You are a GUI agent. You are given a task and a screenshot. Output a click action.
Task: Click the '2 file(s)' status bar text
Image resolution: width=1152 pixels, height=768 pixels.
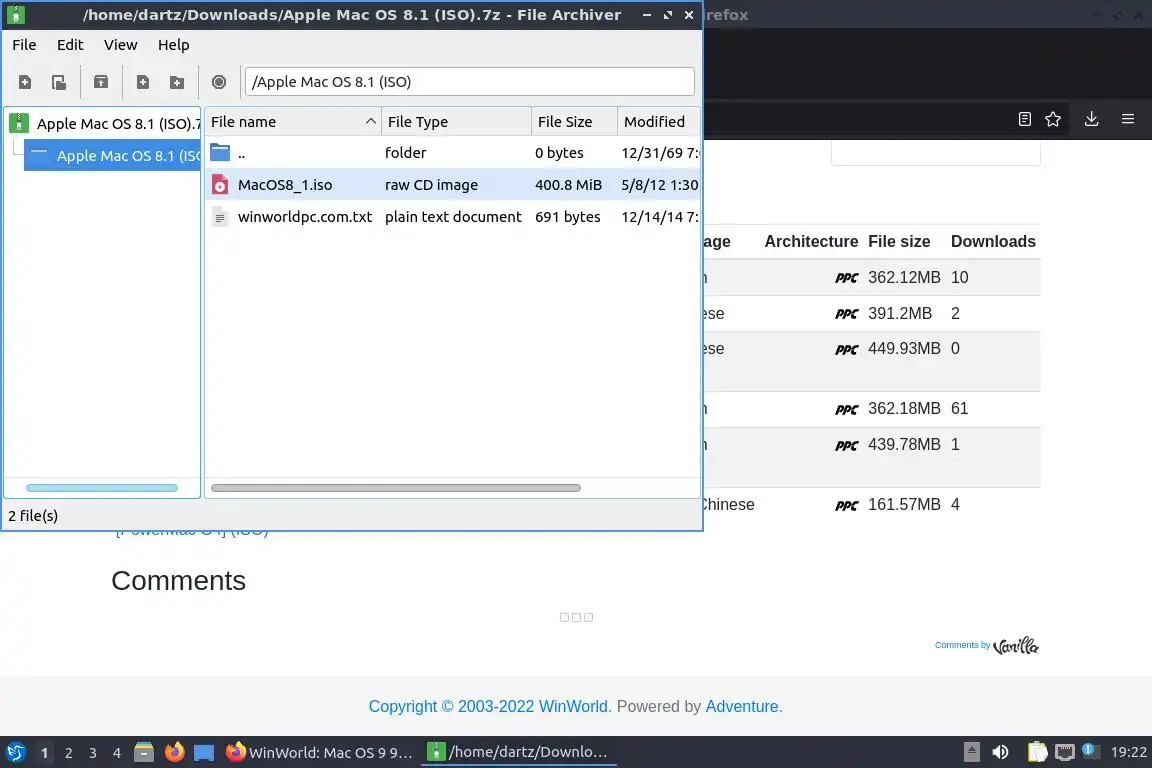point(33,516)
